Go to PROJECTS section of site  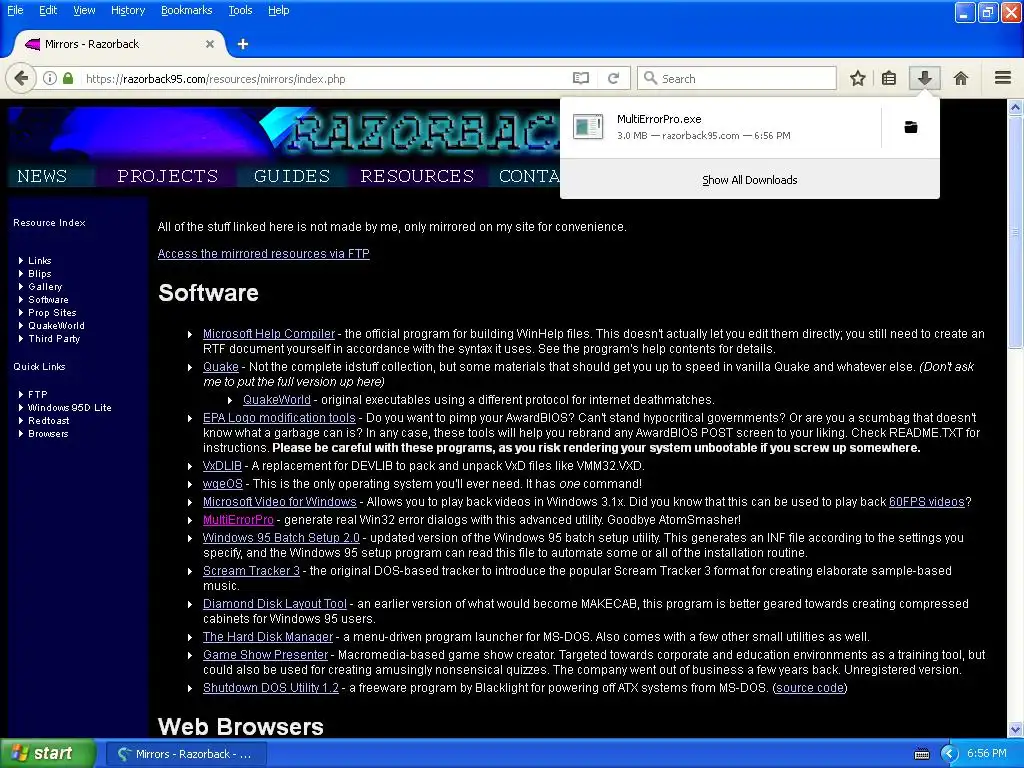point(167,176)
